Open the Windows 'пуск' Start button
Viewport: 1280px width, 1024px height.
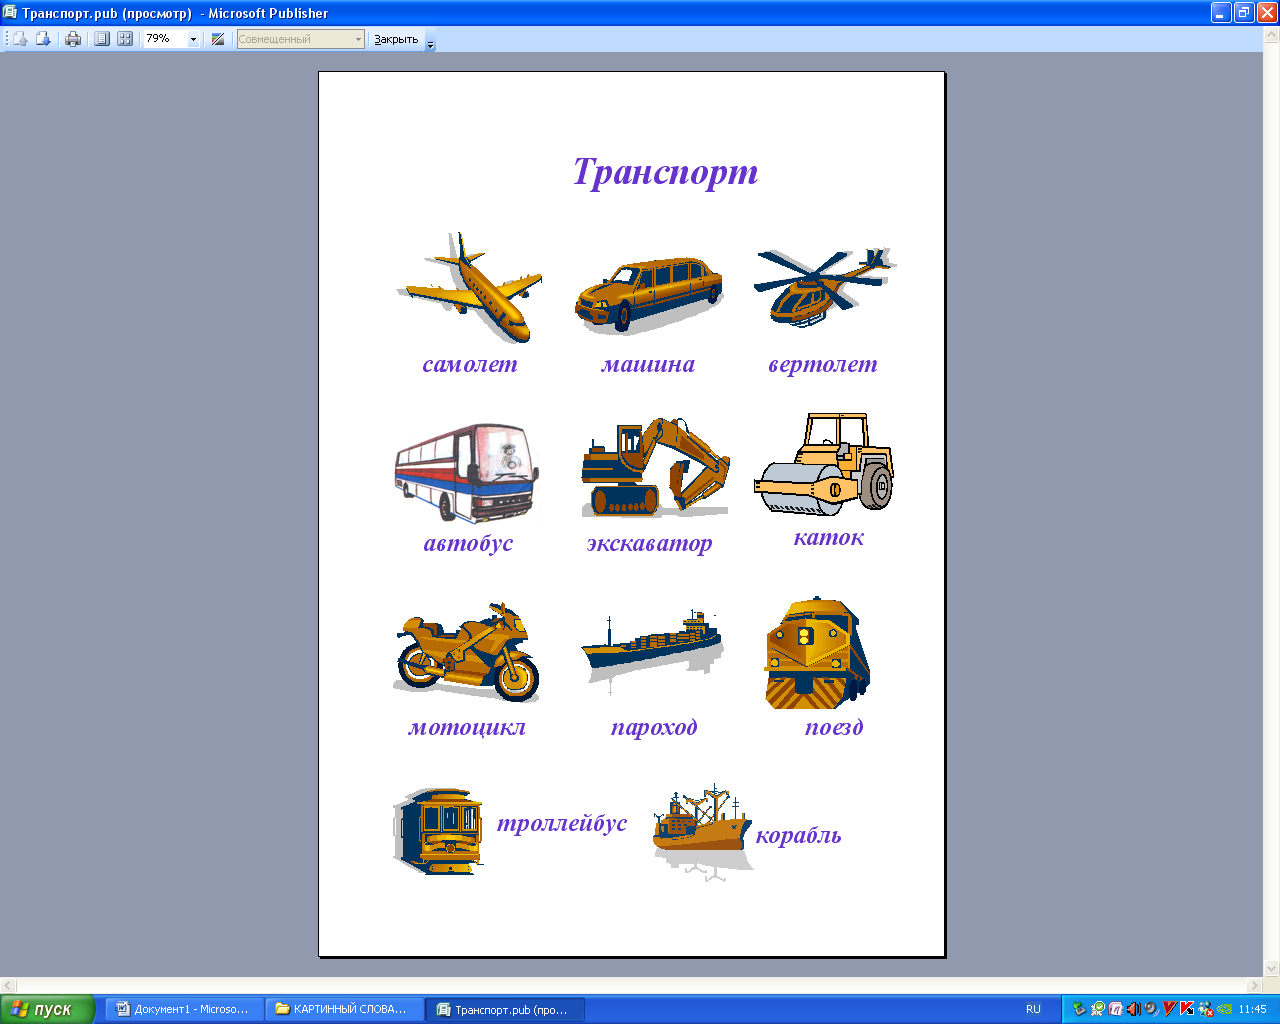(47, 1009)
